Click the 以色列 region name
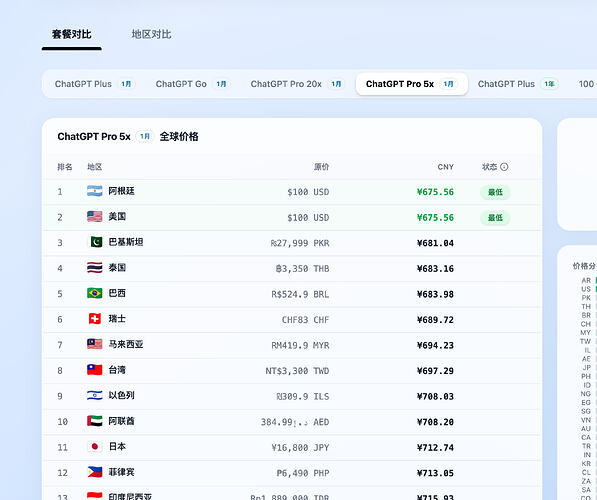597x500 pixels. click(x=121, y=395)
